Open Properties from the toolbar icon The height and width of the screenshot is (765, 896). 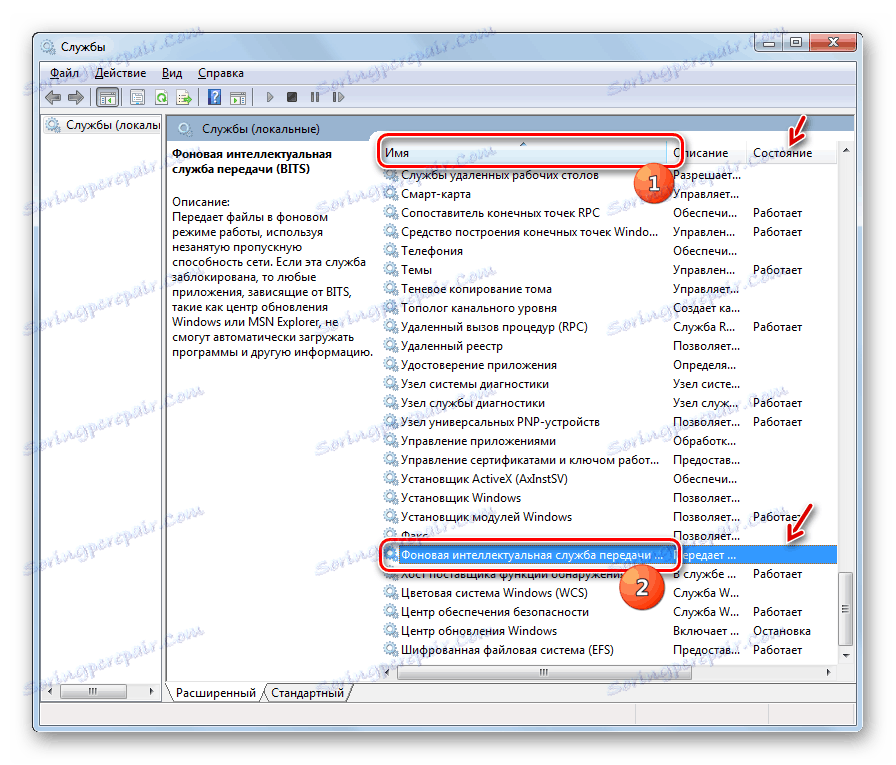click(x=137, y=98)
